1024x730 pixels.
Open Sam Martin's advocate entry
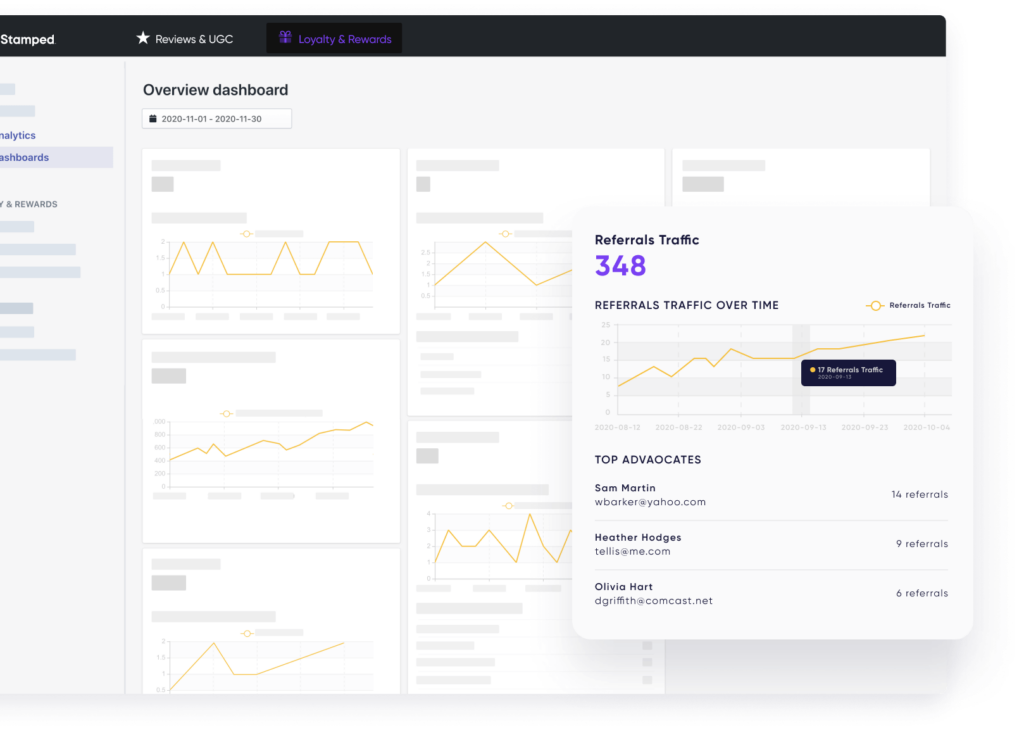tap(625, 488)
